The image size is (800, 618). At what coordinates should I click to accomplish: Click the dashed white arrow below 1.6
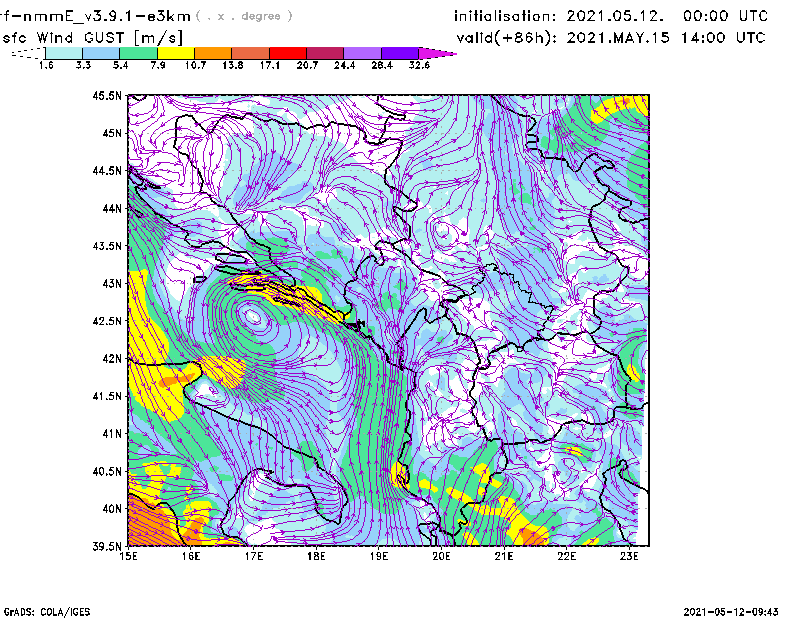point(28,53)
